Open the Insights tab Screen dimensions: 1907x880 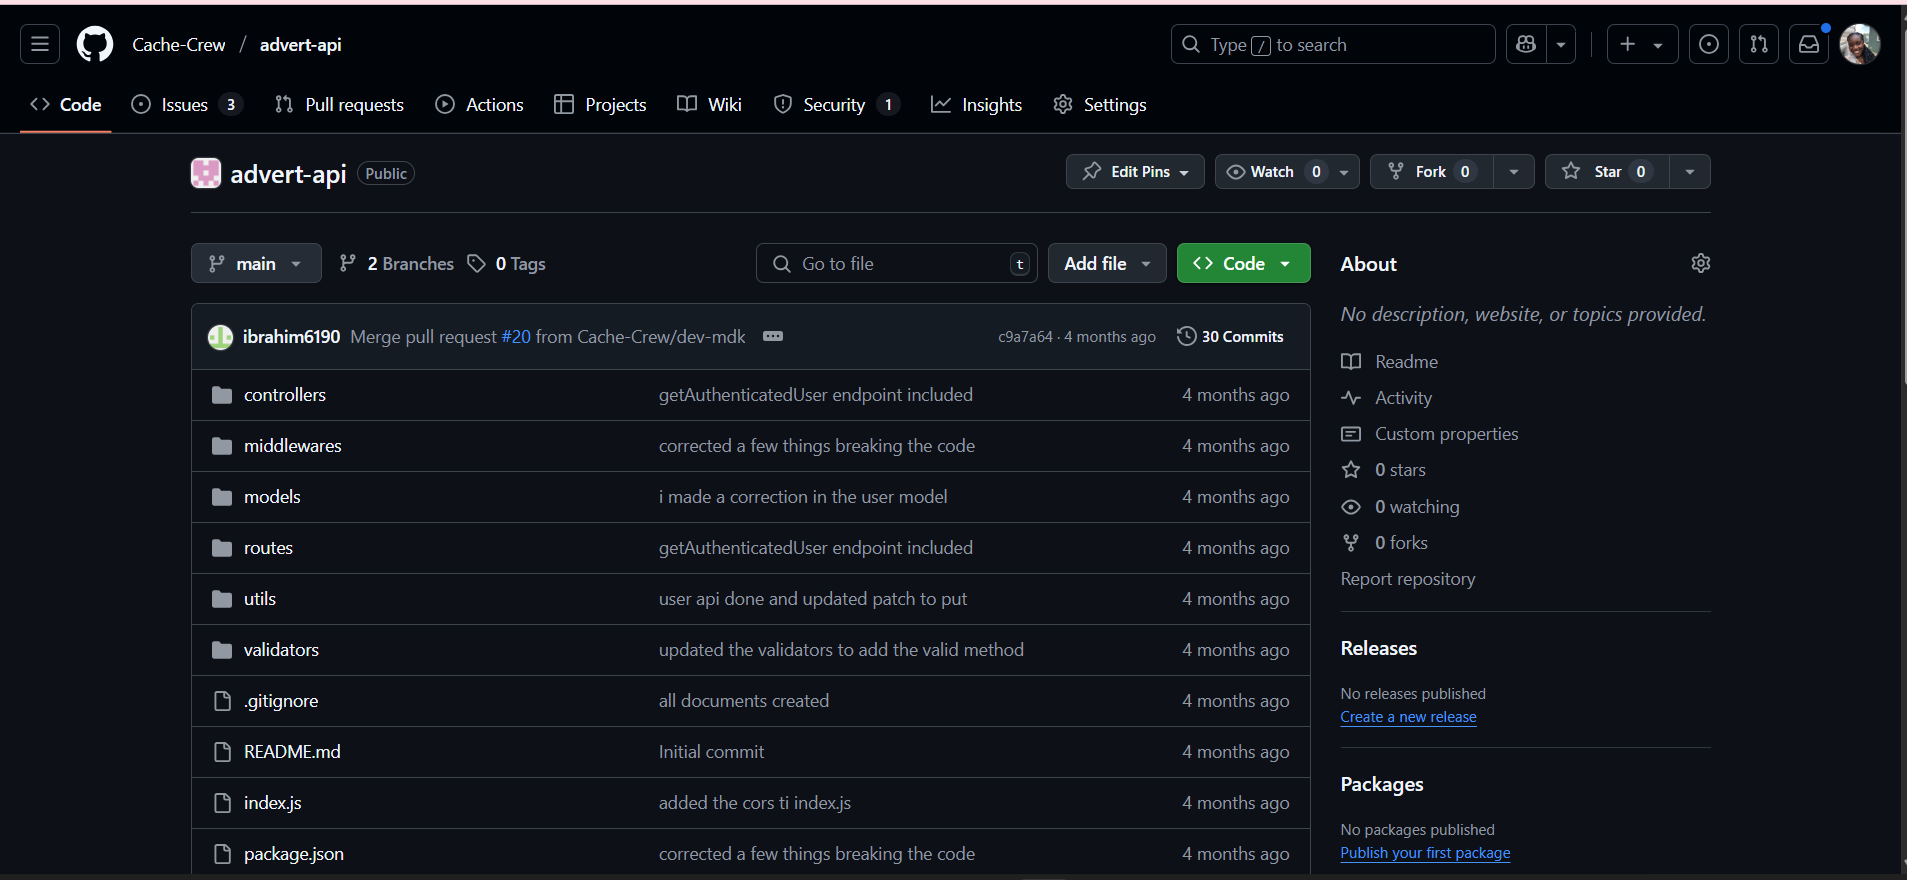tap(976, 104)
